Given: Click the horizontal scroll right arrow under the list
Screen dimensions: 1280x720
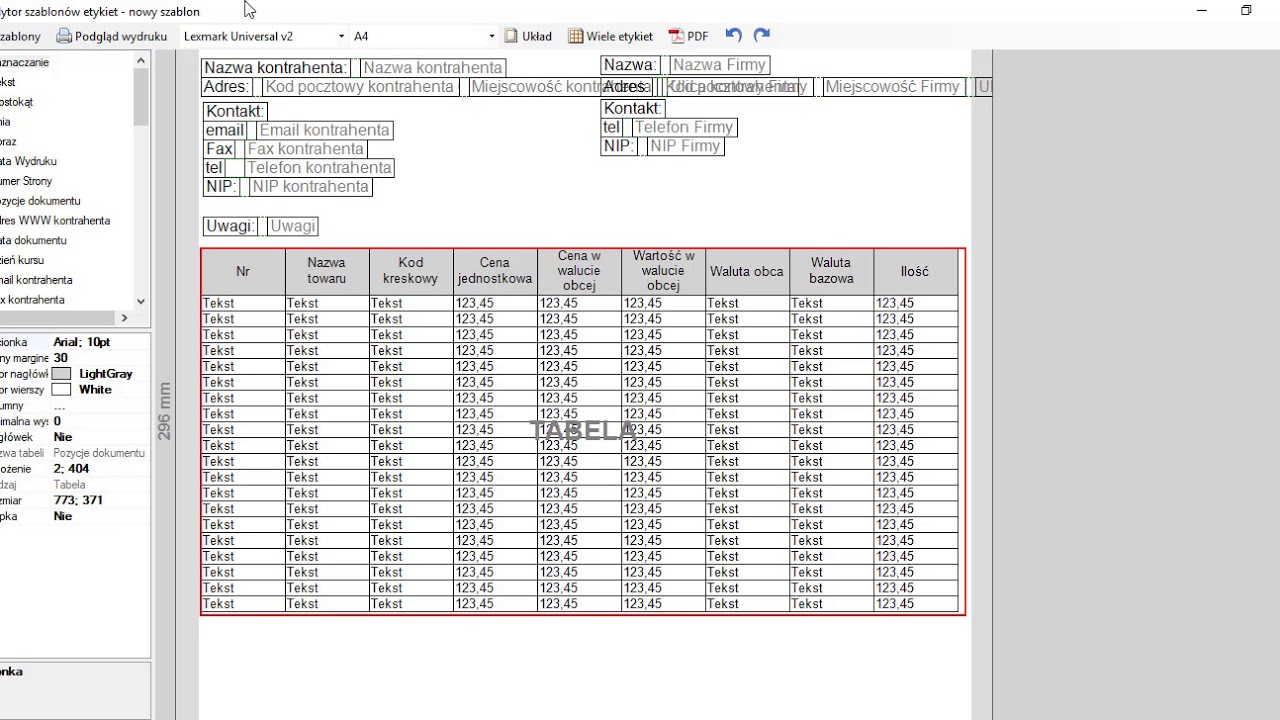Looking at the screenshot, I should click(124, 318).
